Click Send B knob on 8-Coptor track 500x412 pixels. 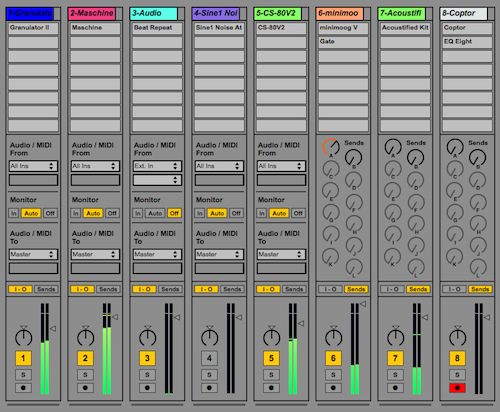click(477, 158)
